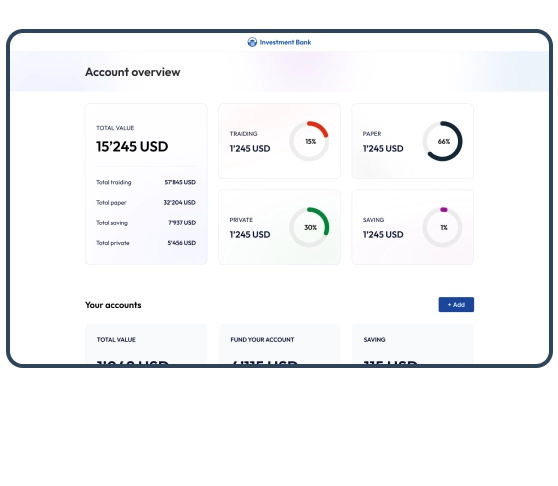Click the 15'245 USD total value
This screenshot has width=558, height=486.
(132, 147)
